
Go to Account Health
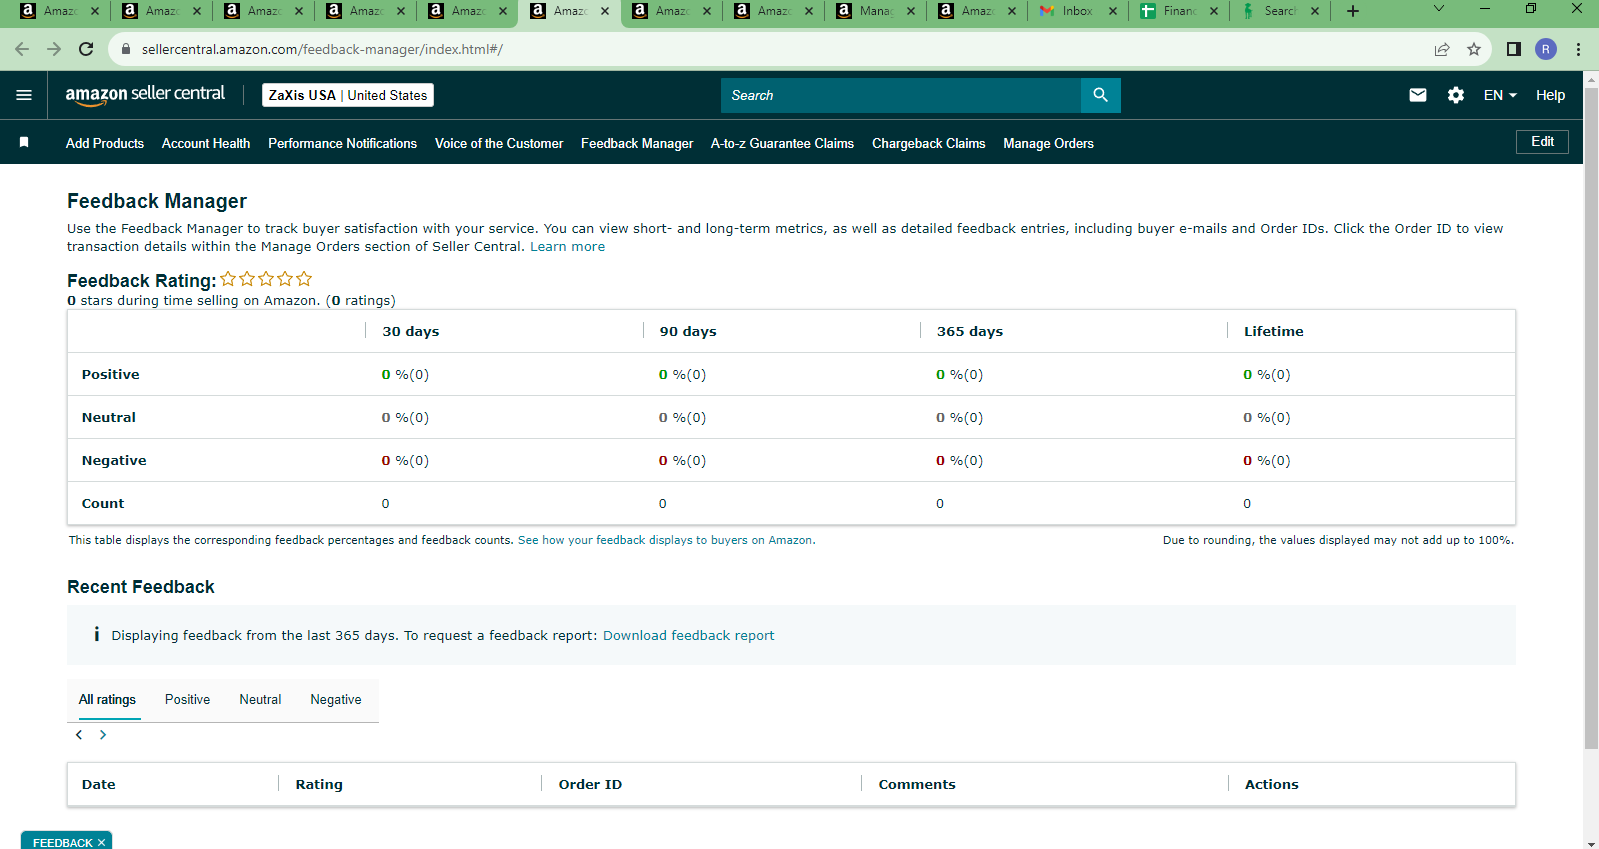point(206,143)
